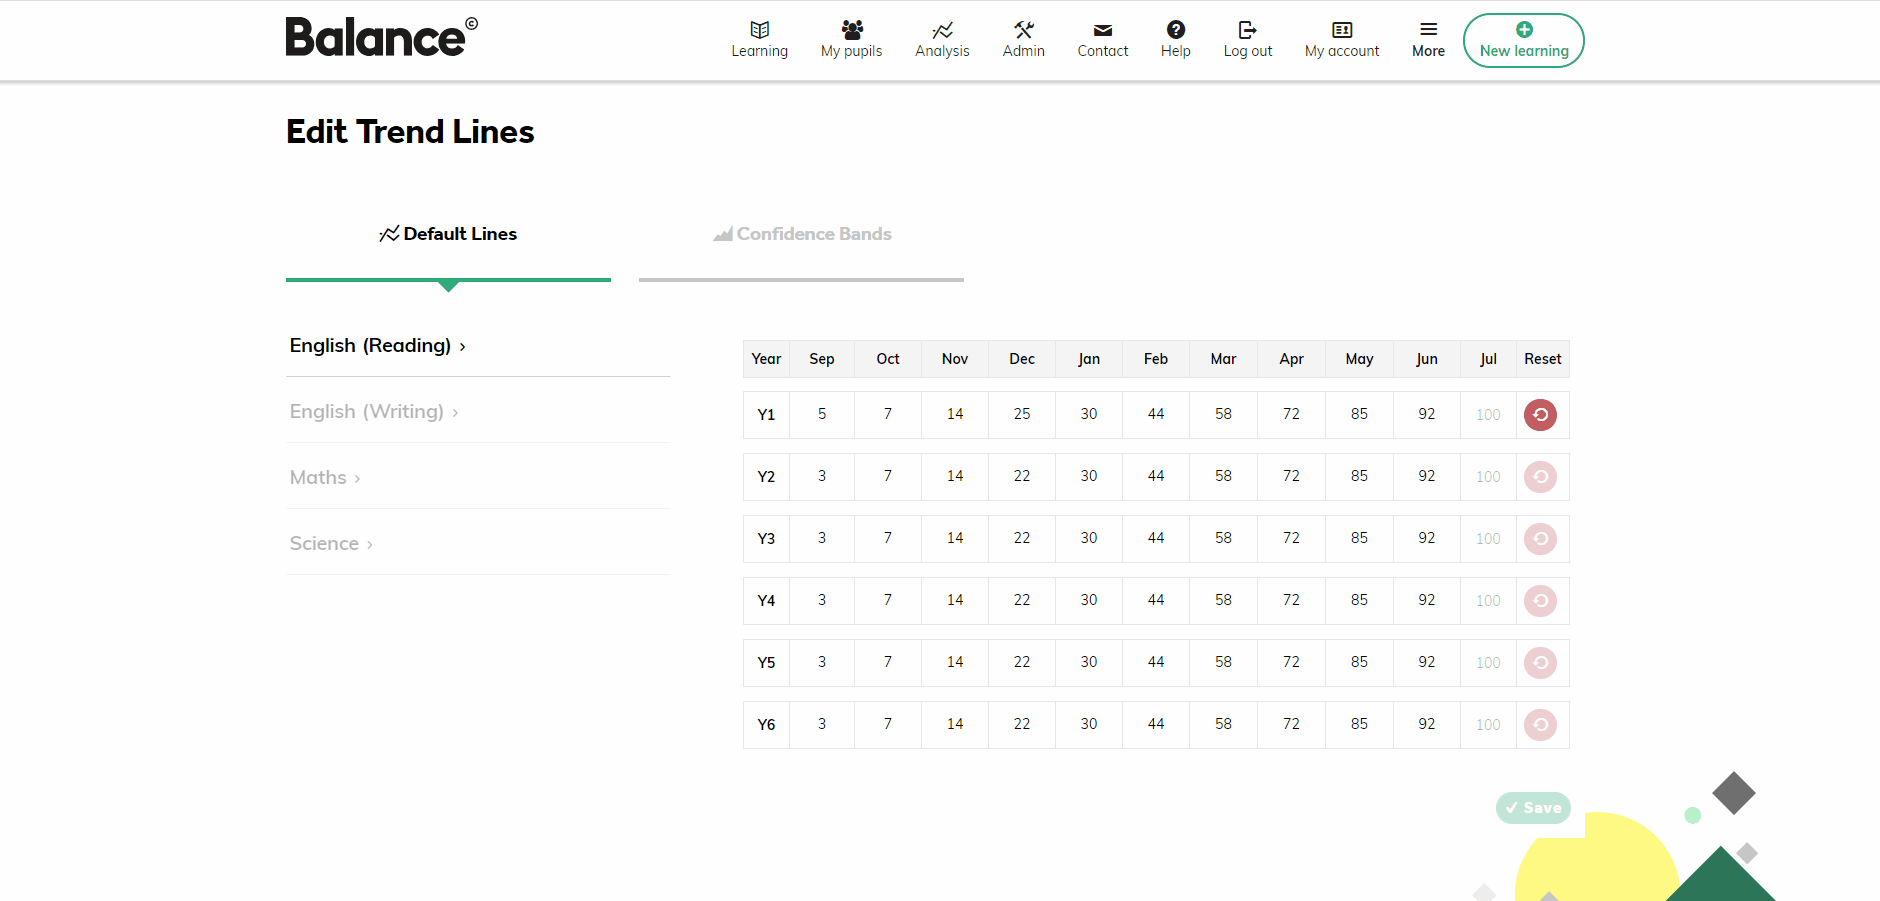Click the Dec column header
Viewport: 1880px width, 901px height.
click(x=1022, y=359)
